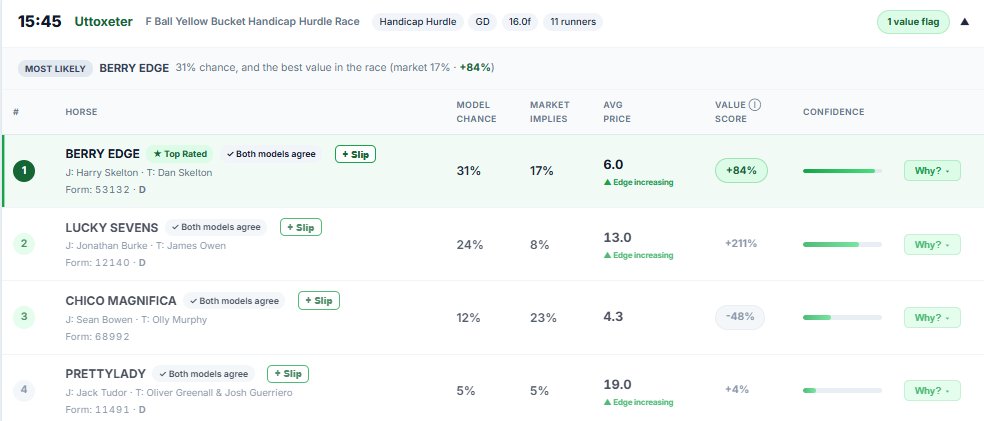Click rank 1 circle for BERRY EDGE

pyautogui.click(x=24, y=171)
